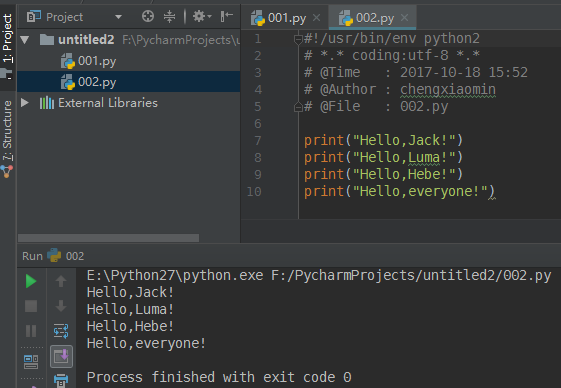Click the print("Hello,everyone!") code line
The height and width of the screenshot is (388, 561).
click(x=400, y=192)
